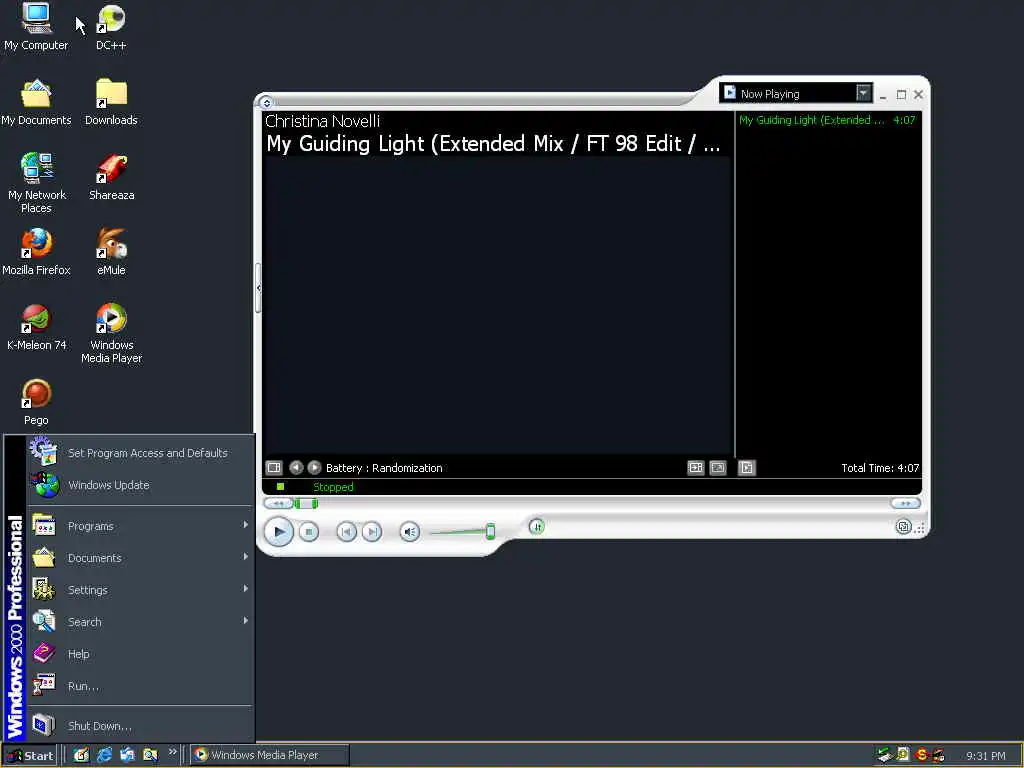Click Windows Media Player taskbar button
Screen dimensions: 1024x768
click(270, 755)
